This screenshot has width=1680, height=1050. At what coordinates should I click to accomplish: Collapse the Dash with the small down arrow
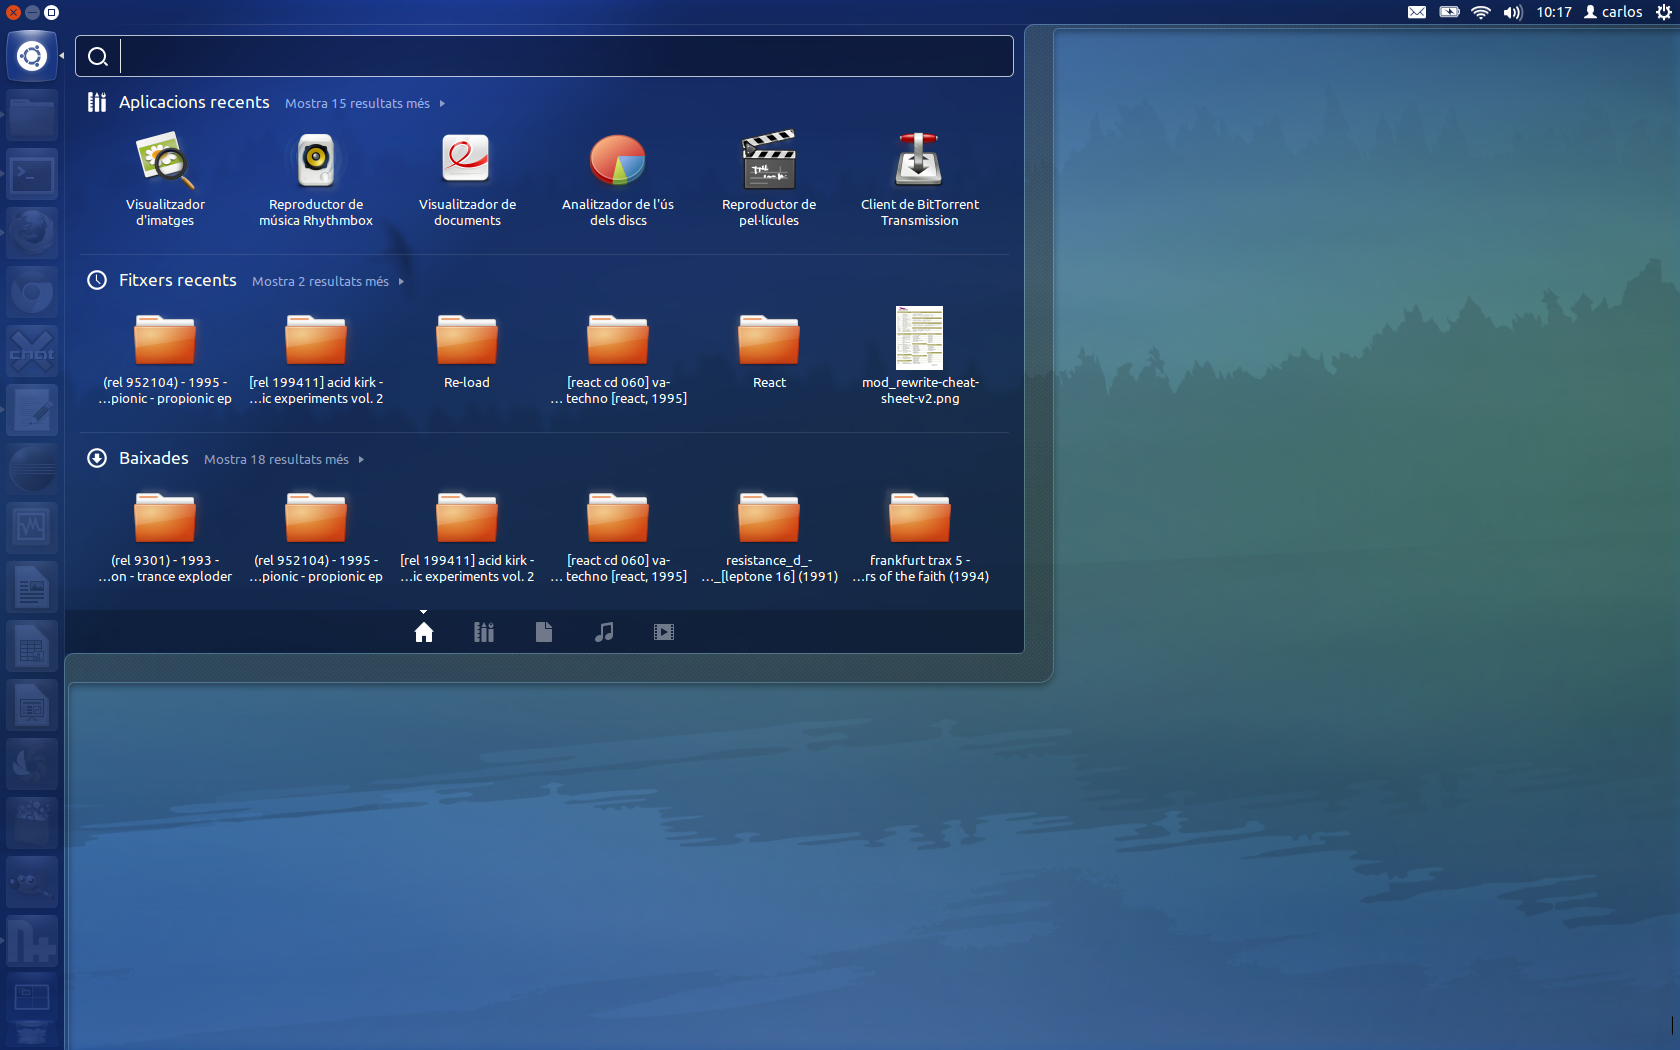[x=423, y=611]
